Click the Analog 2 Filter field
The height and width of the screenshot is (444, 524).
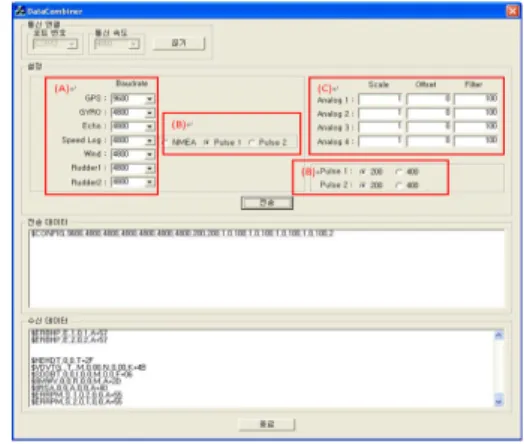pyautogui.click(x=476, y=113)
